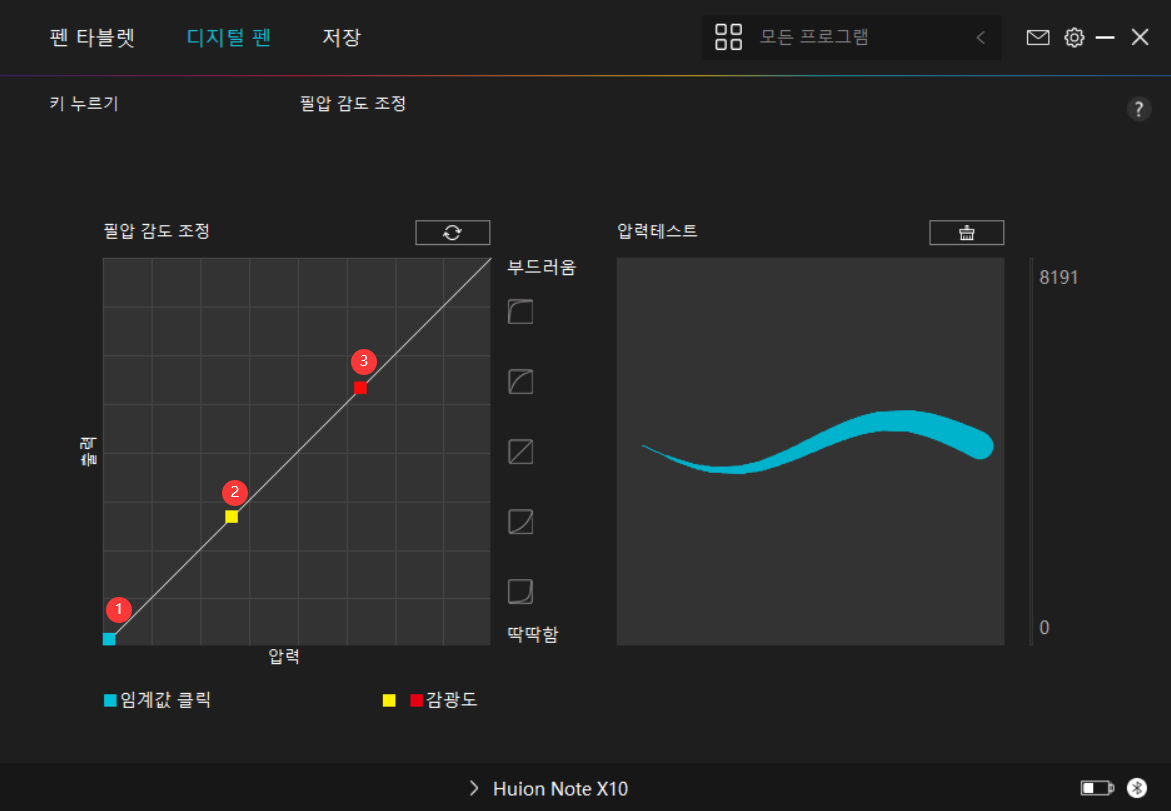Open the 저장 tab
This screenshot has width=1171, height=811.
[x=341, y=38]
